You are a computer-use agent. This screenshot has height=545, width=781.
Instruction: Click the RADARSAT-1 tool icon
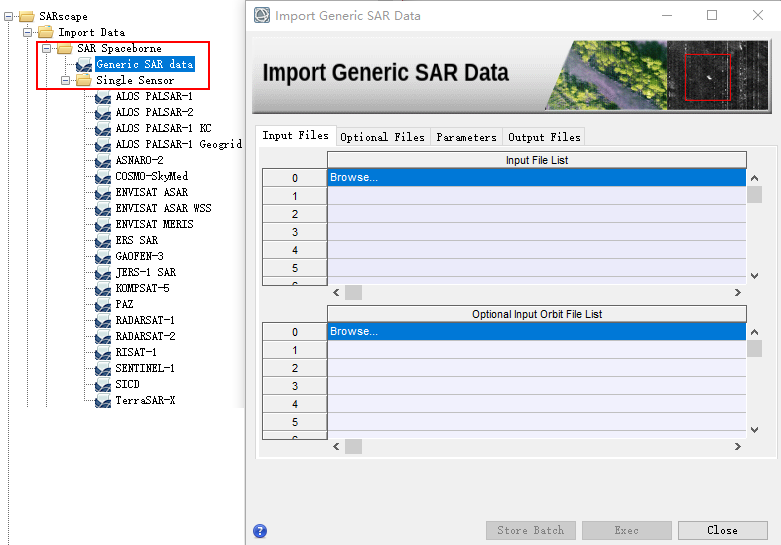pyautogui.click(x=103, y=320)
